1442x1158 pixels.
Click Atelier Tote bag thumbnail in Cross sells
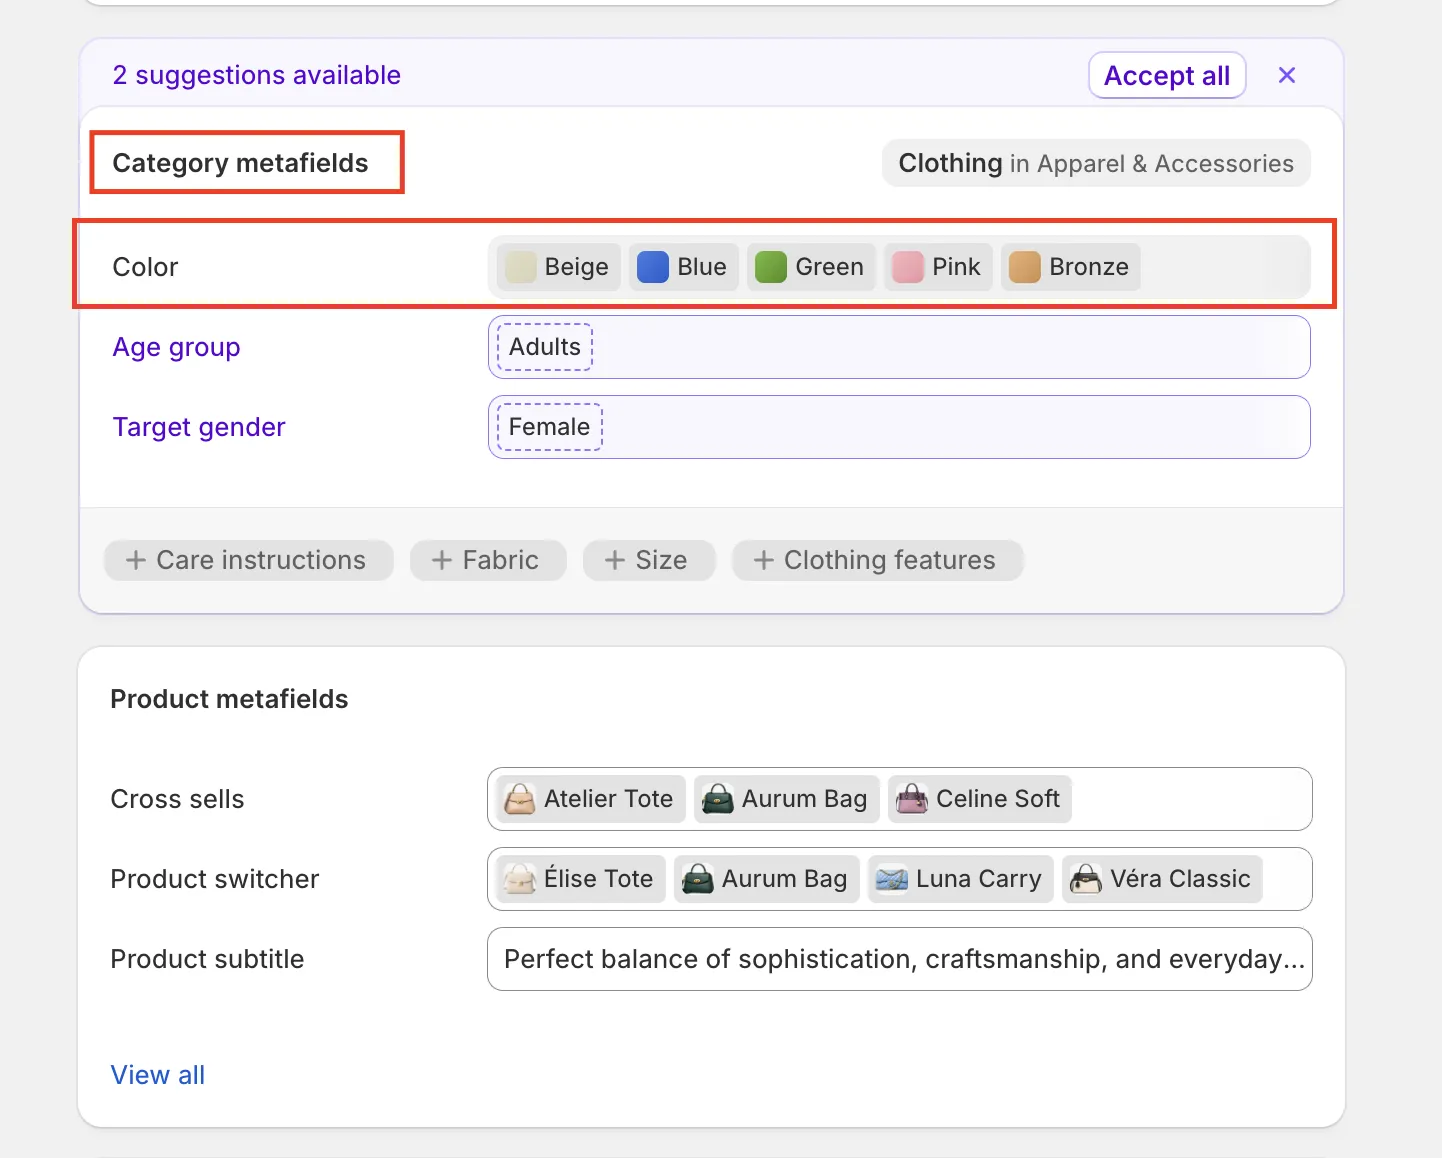click(520, 799)
